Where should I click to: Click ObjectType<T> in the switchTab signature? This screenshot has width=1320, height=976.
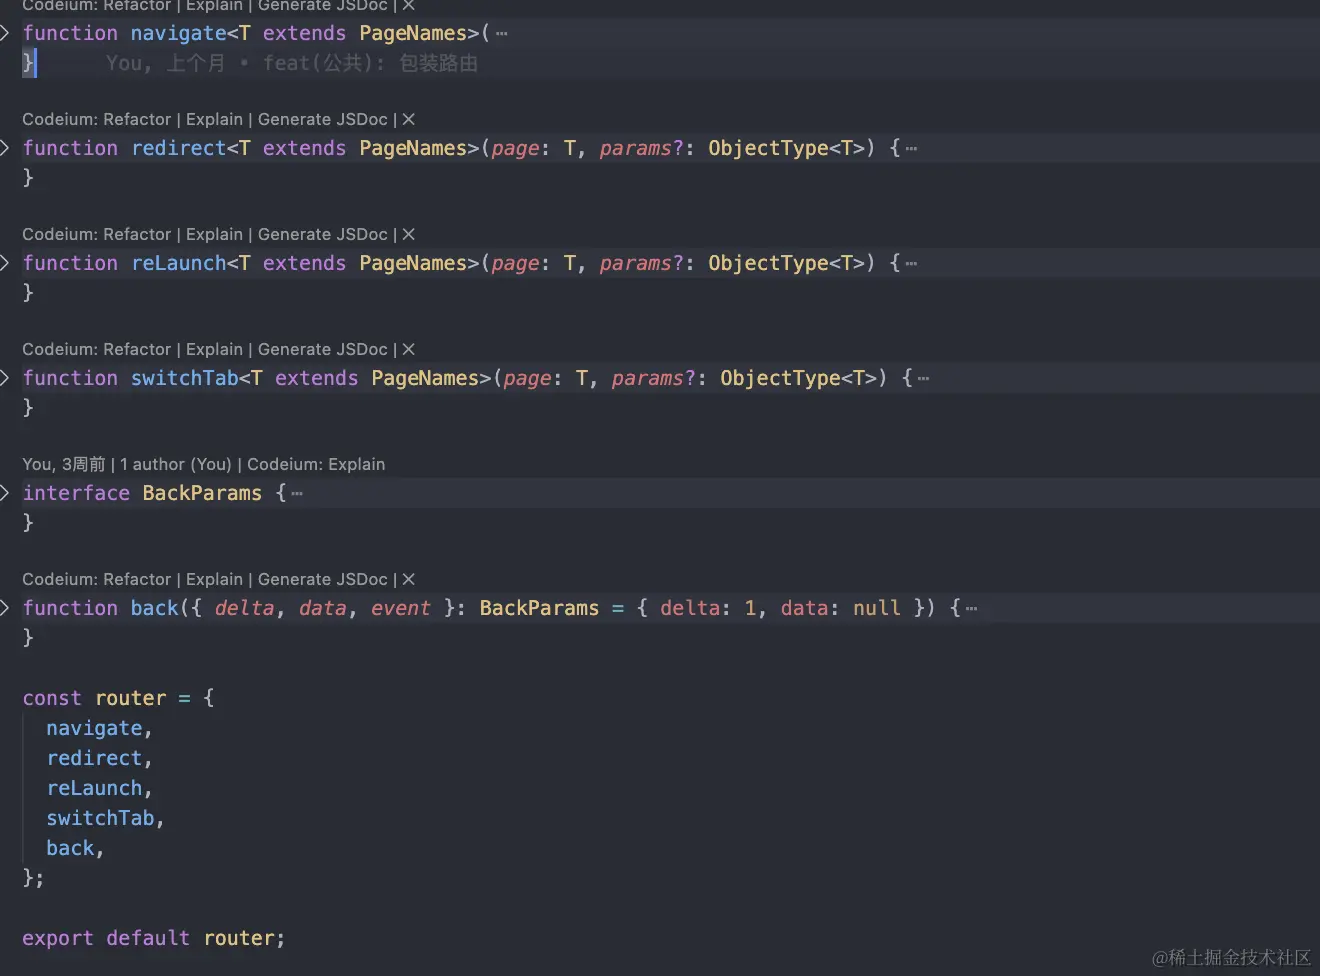point(798,378)
